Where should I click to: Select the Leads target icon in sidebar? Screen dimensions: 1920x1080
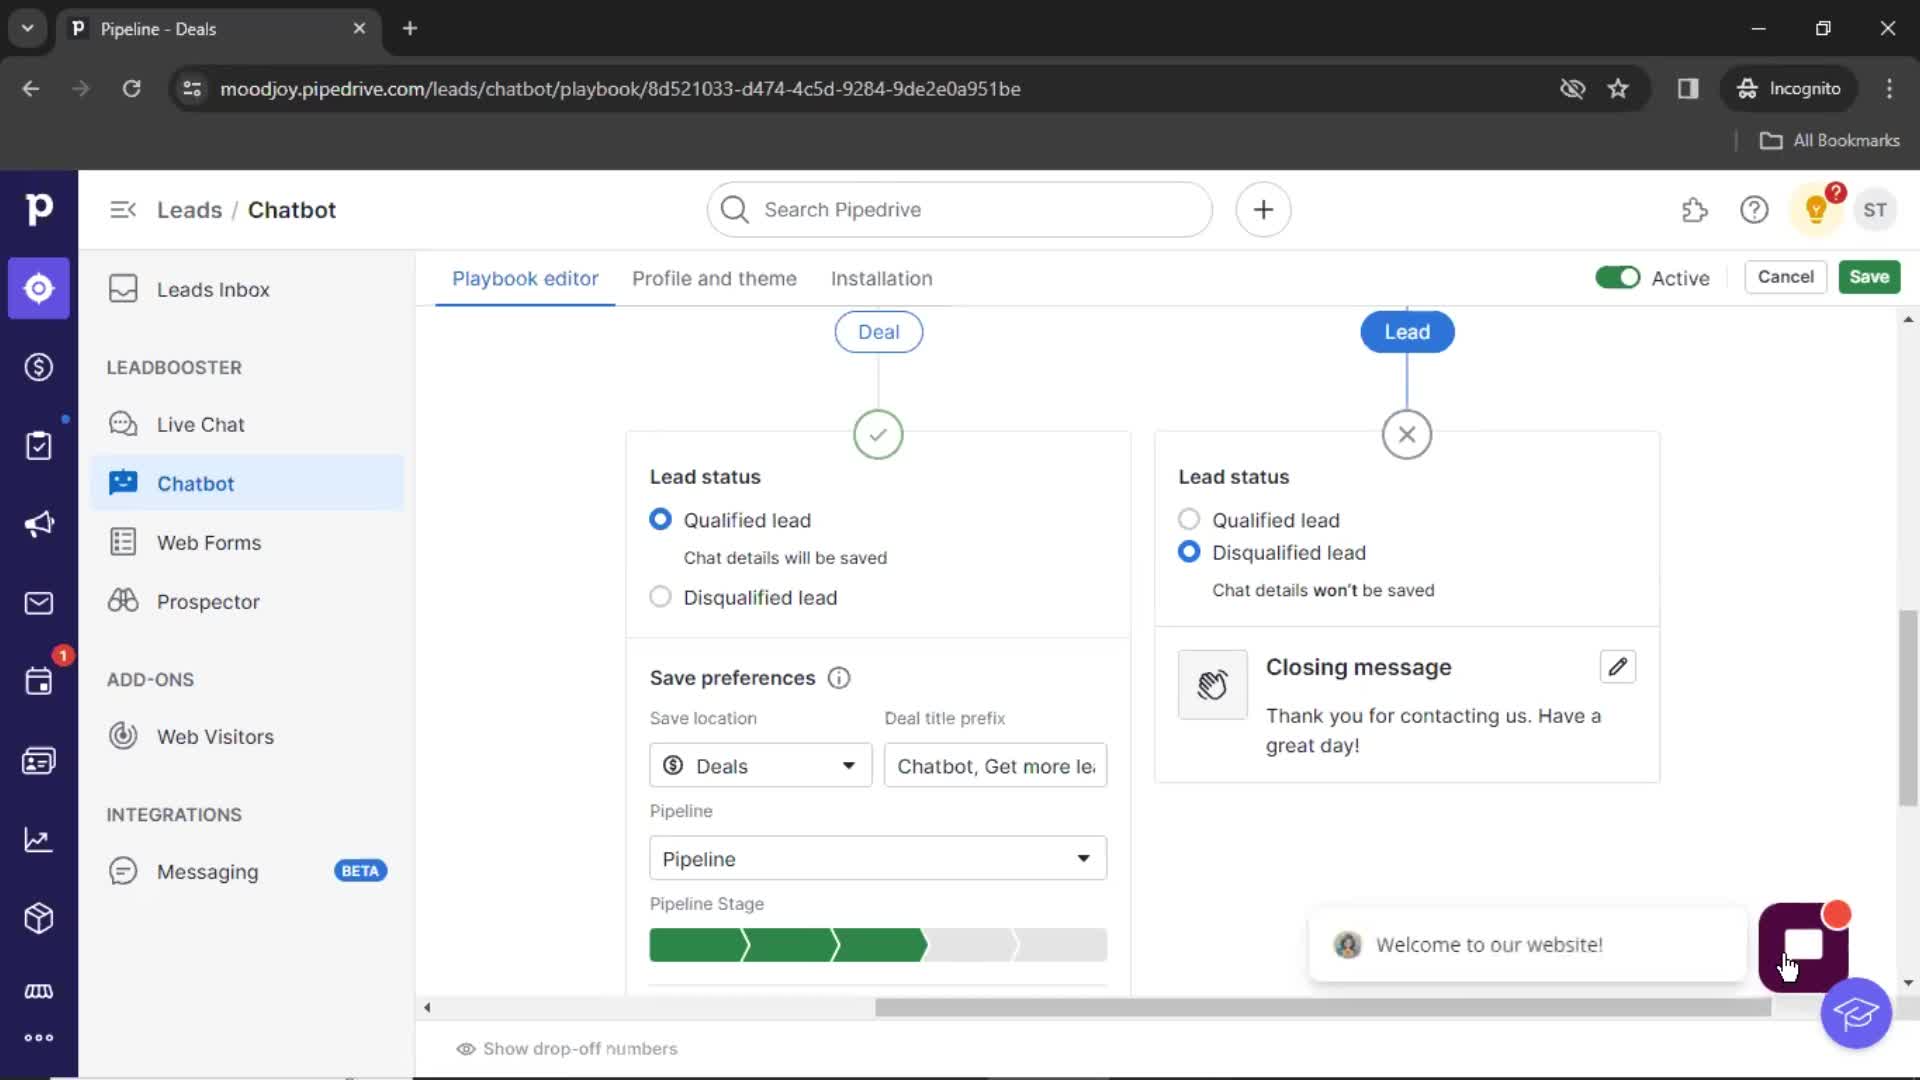[x=38, y=288]
